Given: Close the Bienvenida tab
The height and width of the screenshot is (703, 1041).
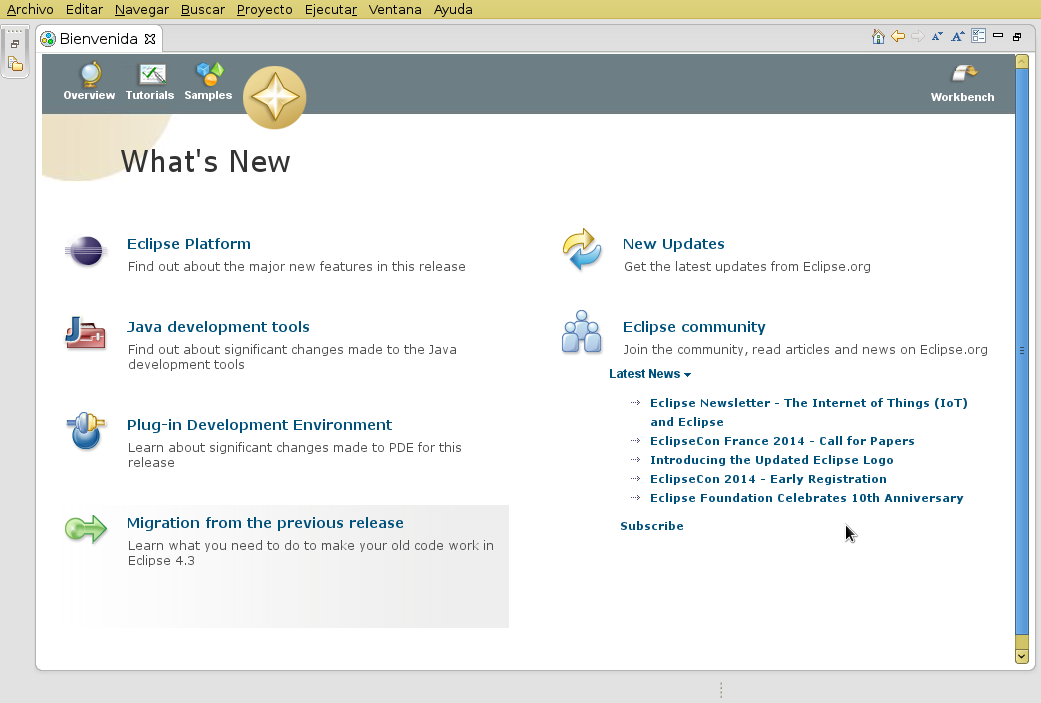Looking at the screenshot, I should 150,39.
